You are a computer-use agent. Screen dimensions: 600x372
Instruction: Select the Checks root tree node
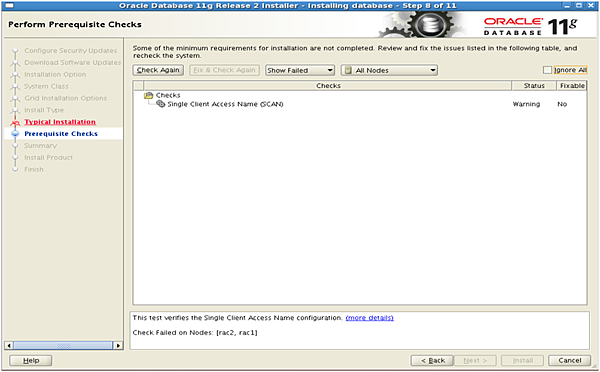tap(168, 95)
